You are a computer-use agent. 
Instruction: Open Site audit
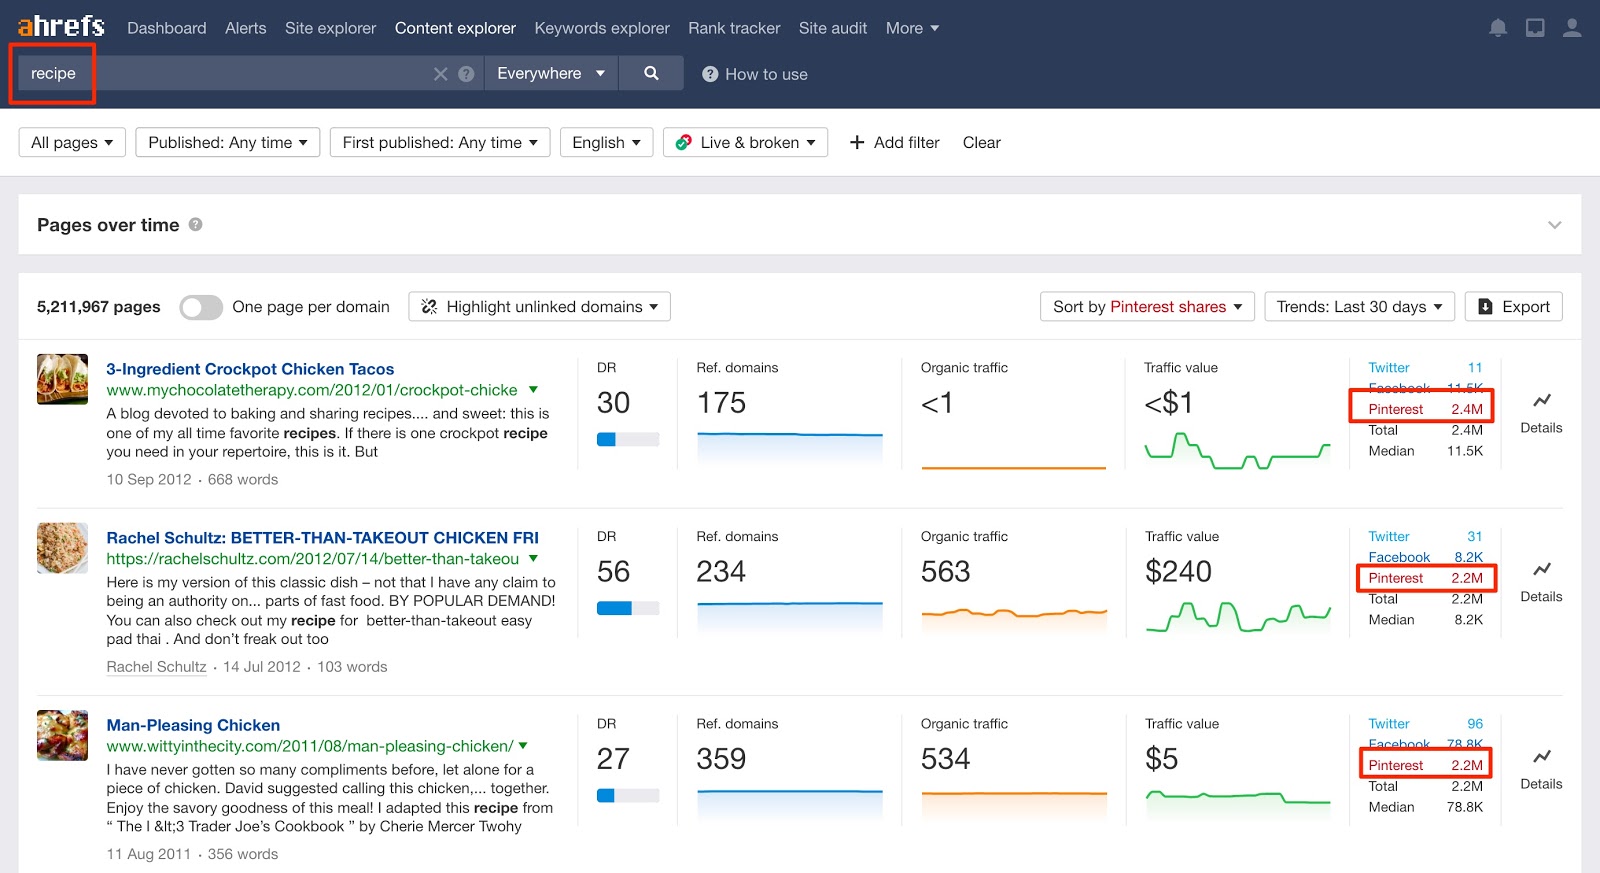click(833, 28)
